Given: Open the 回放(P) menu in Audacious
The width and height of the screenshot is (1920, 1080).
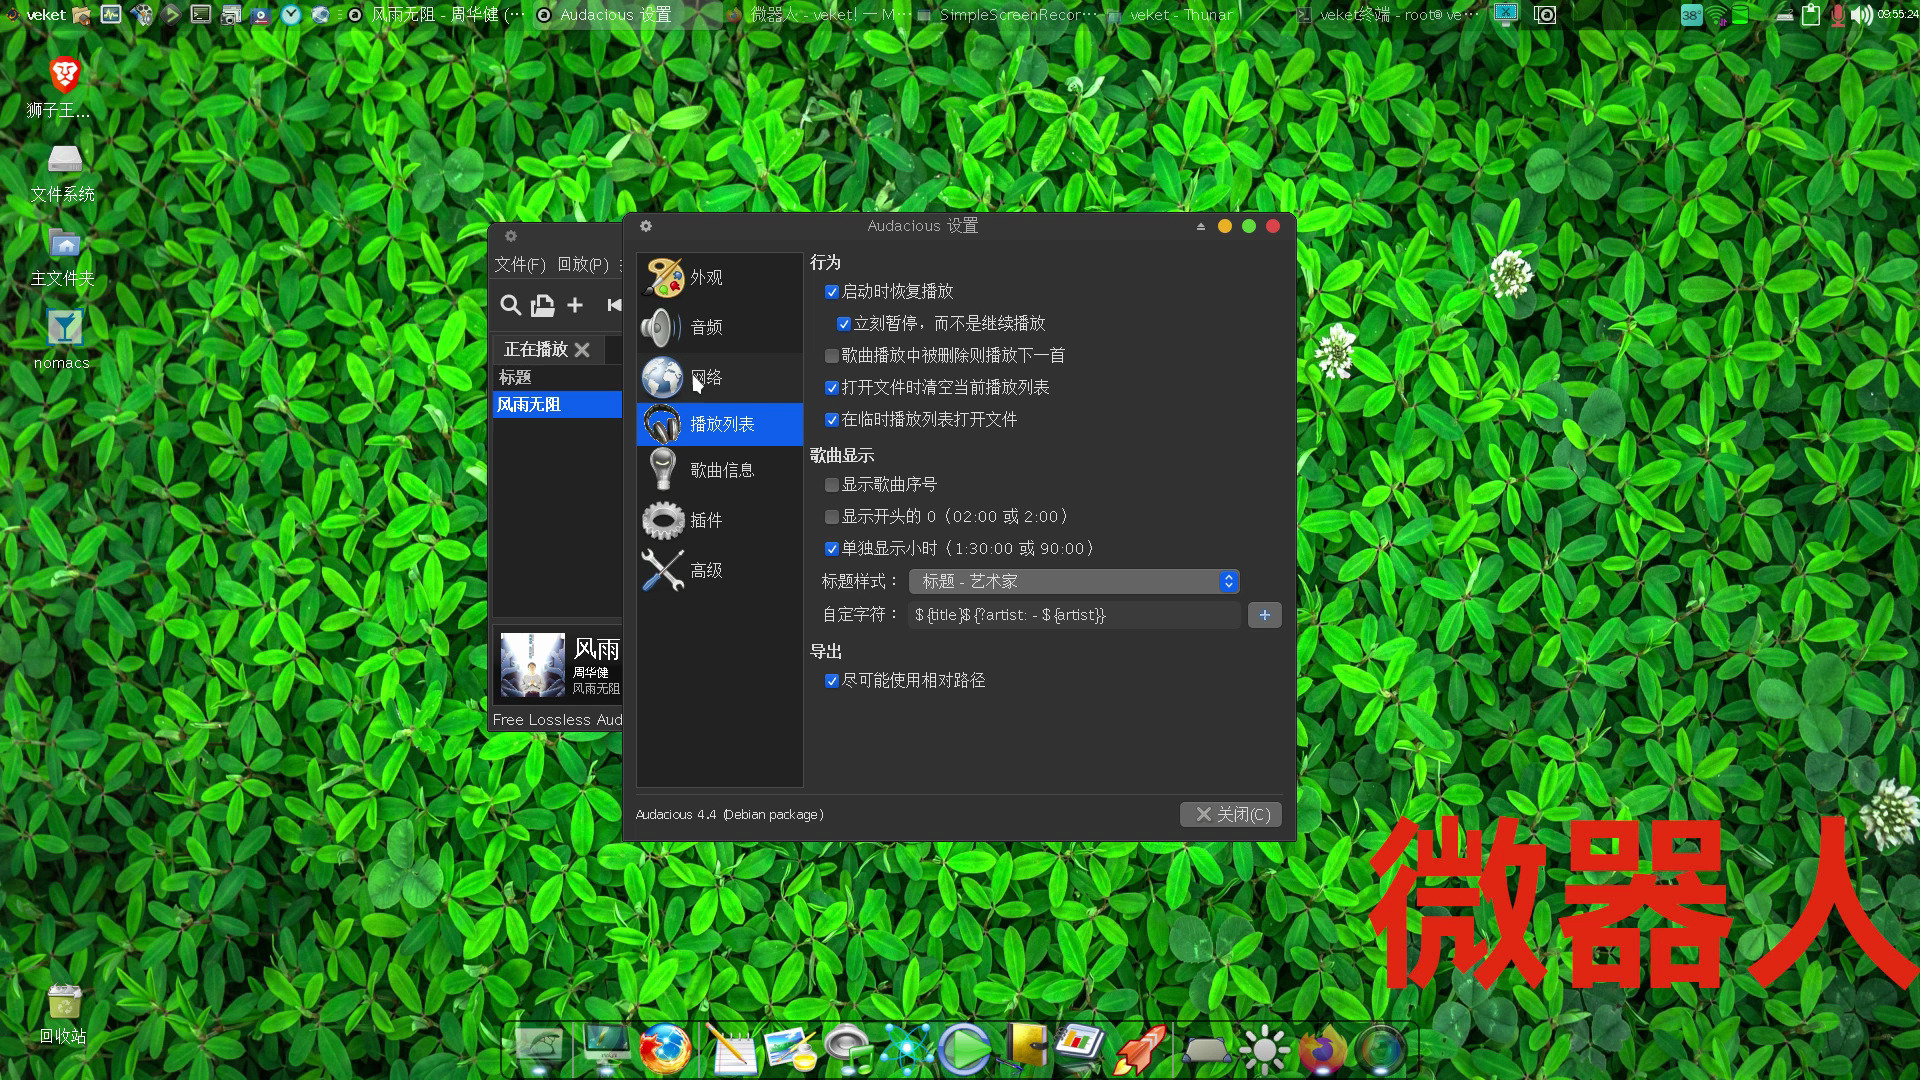Looking at the screenshot, I should click(583, 264).
